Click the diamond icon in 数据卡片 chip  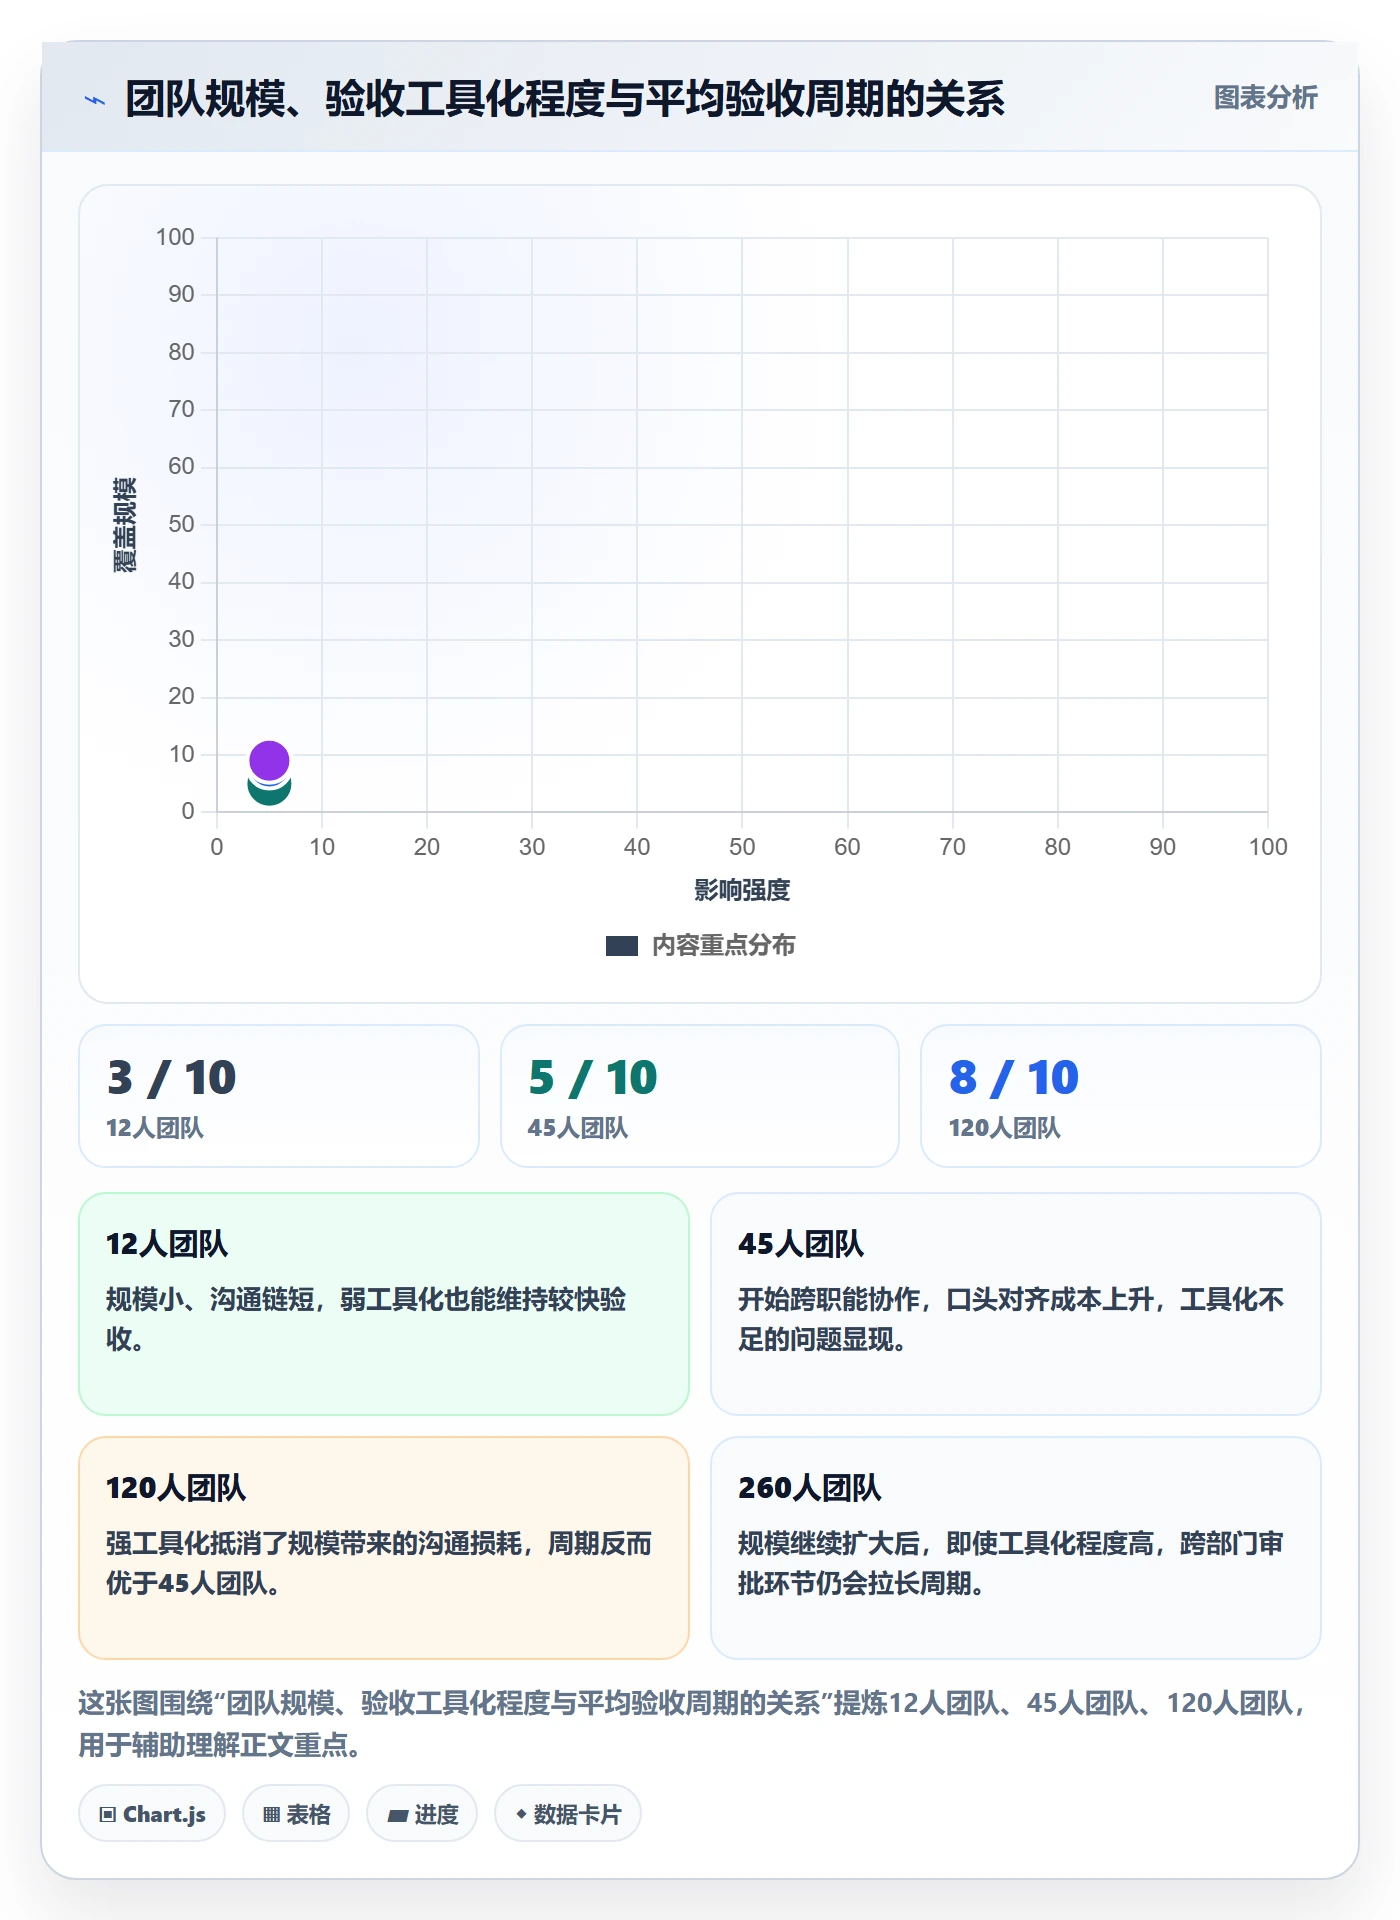521,1814
